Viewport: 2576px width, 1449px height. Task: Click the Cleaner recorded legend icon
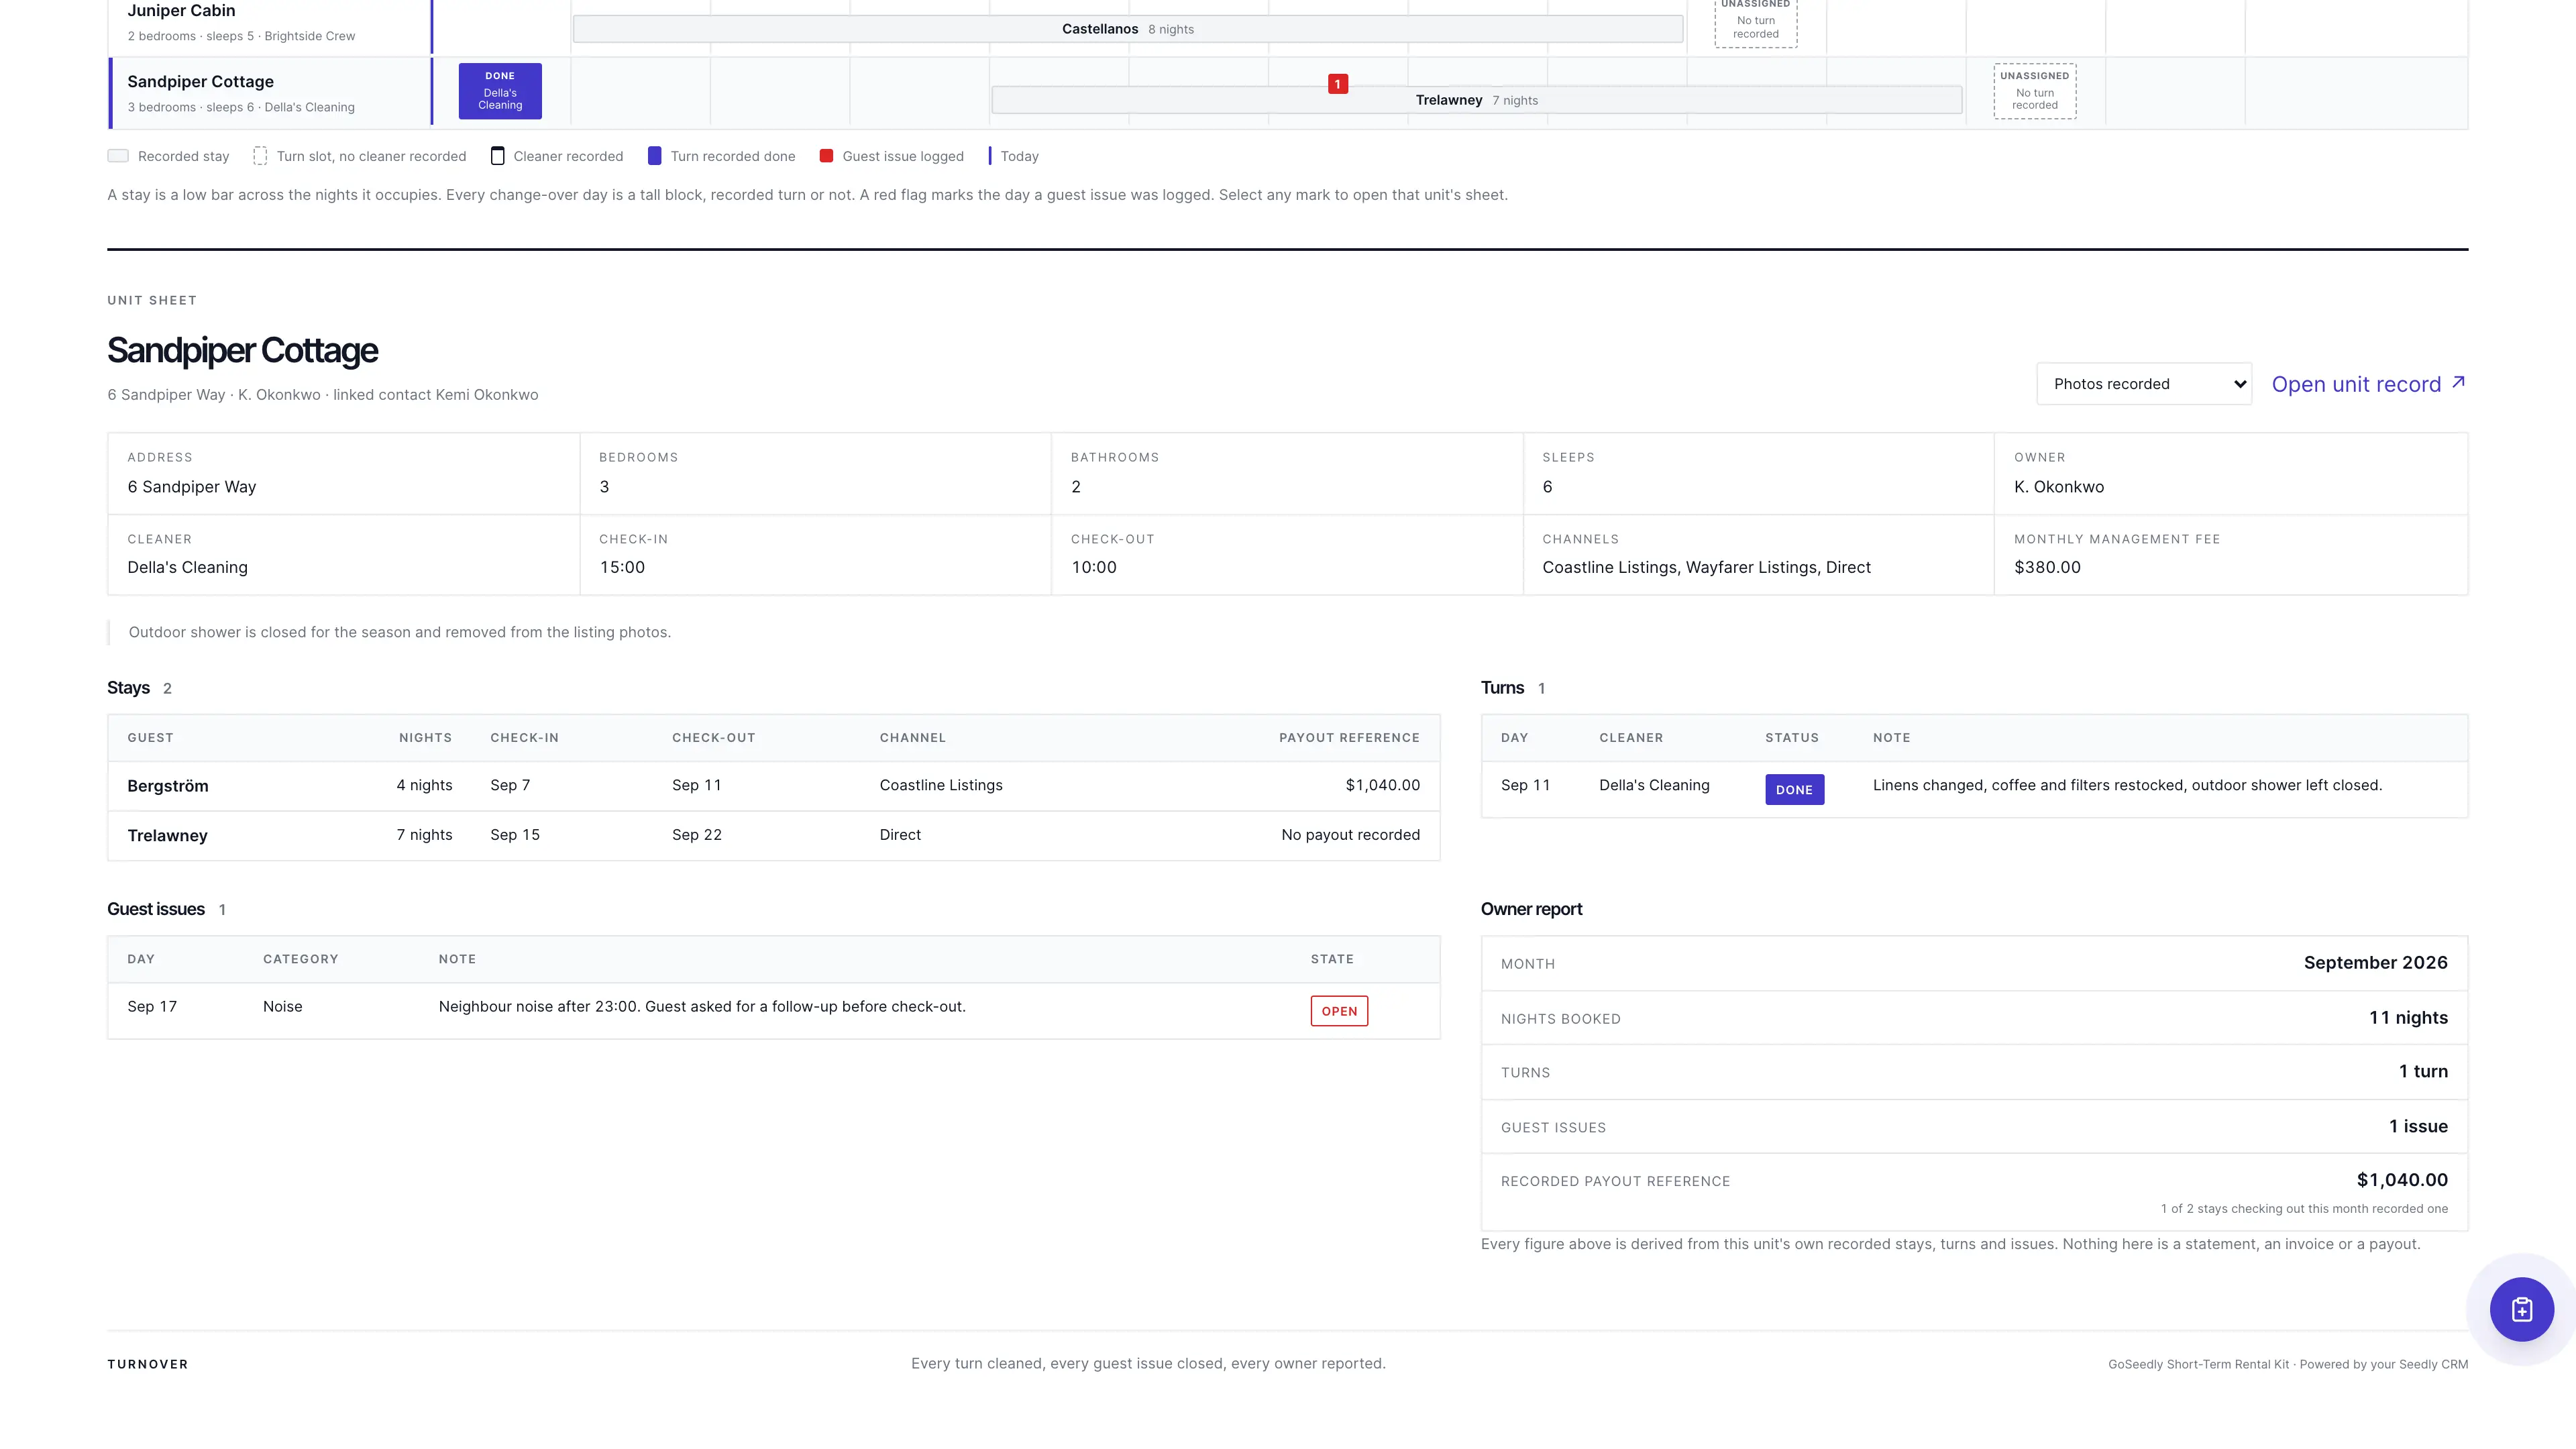coord(497,156)
